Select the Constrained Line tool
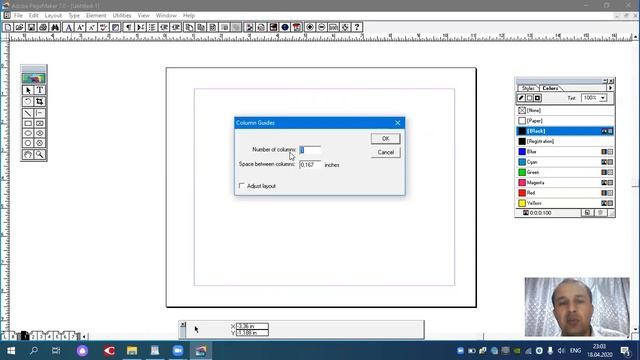The width and height of the screenshot is (640, 360). point(40,113)
